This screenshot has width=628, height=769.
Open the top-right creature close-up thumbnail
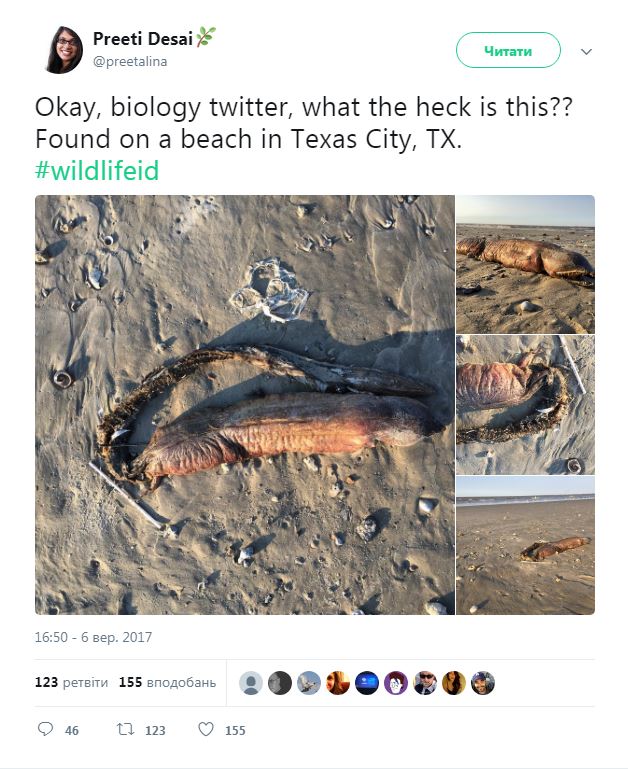click(x=525, y=264)
